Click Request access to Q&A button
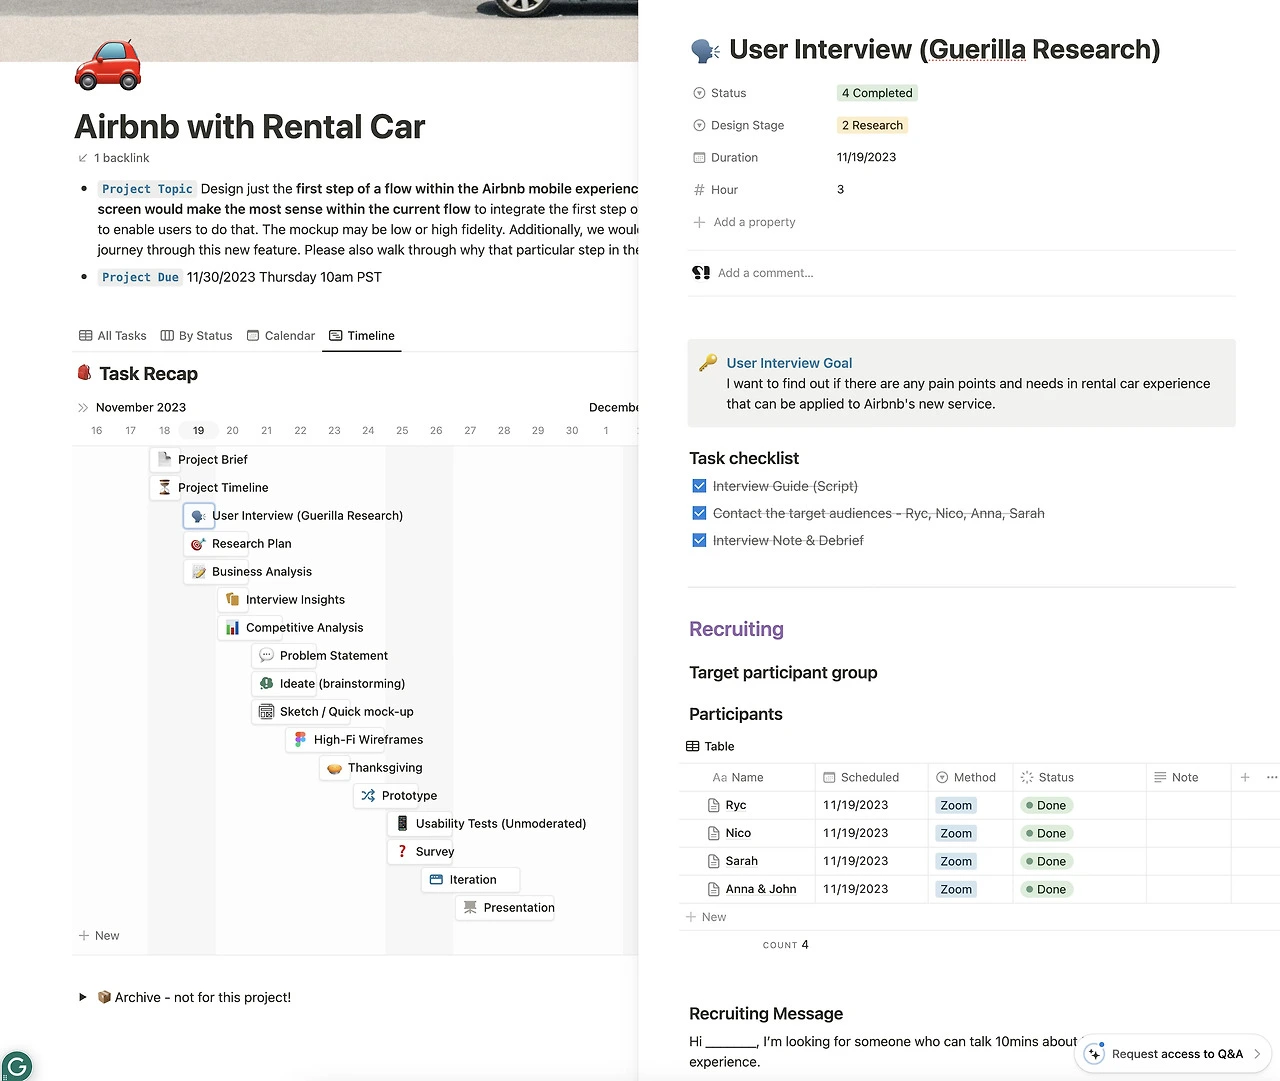The height and width of the screenshot is (1081, 1280). point(1173,1054)
